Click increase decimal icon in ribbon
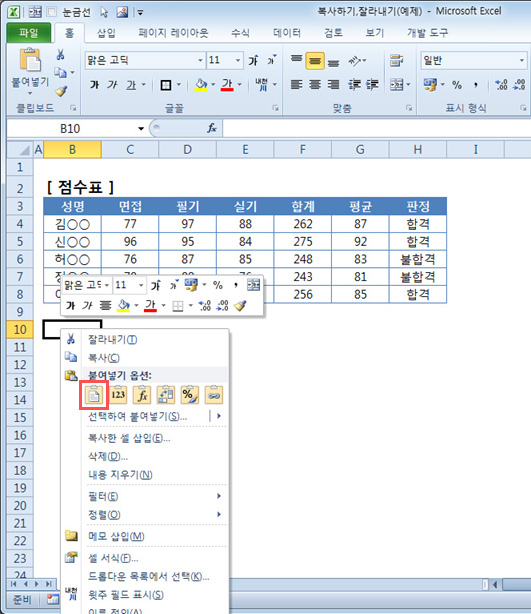 pos(501,85)
